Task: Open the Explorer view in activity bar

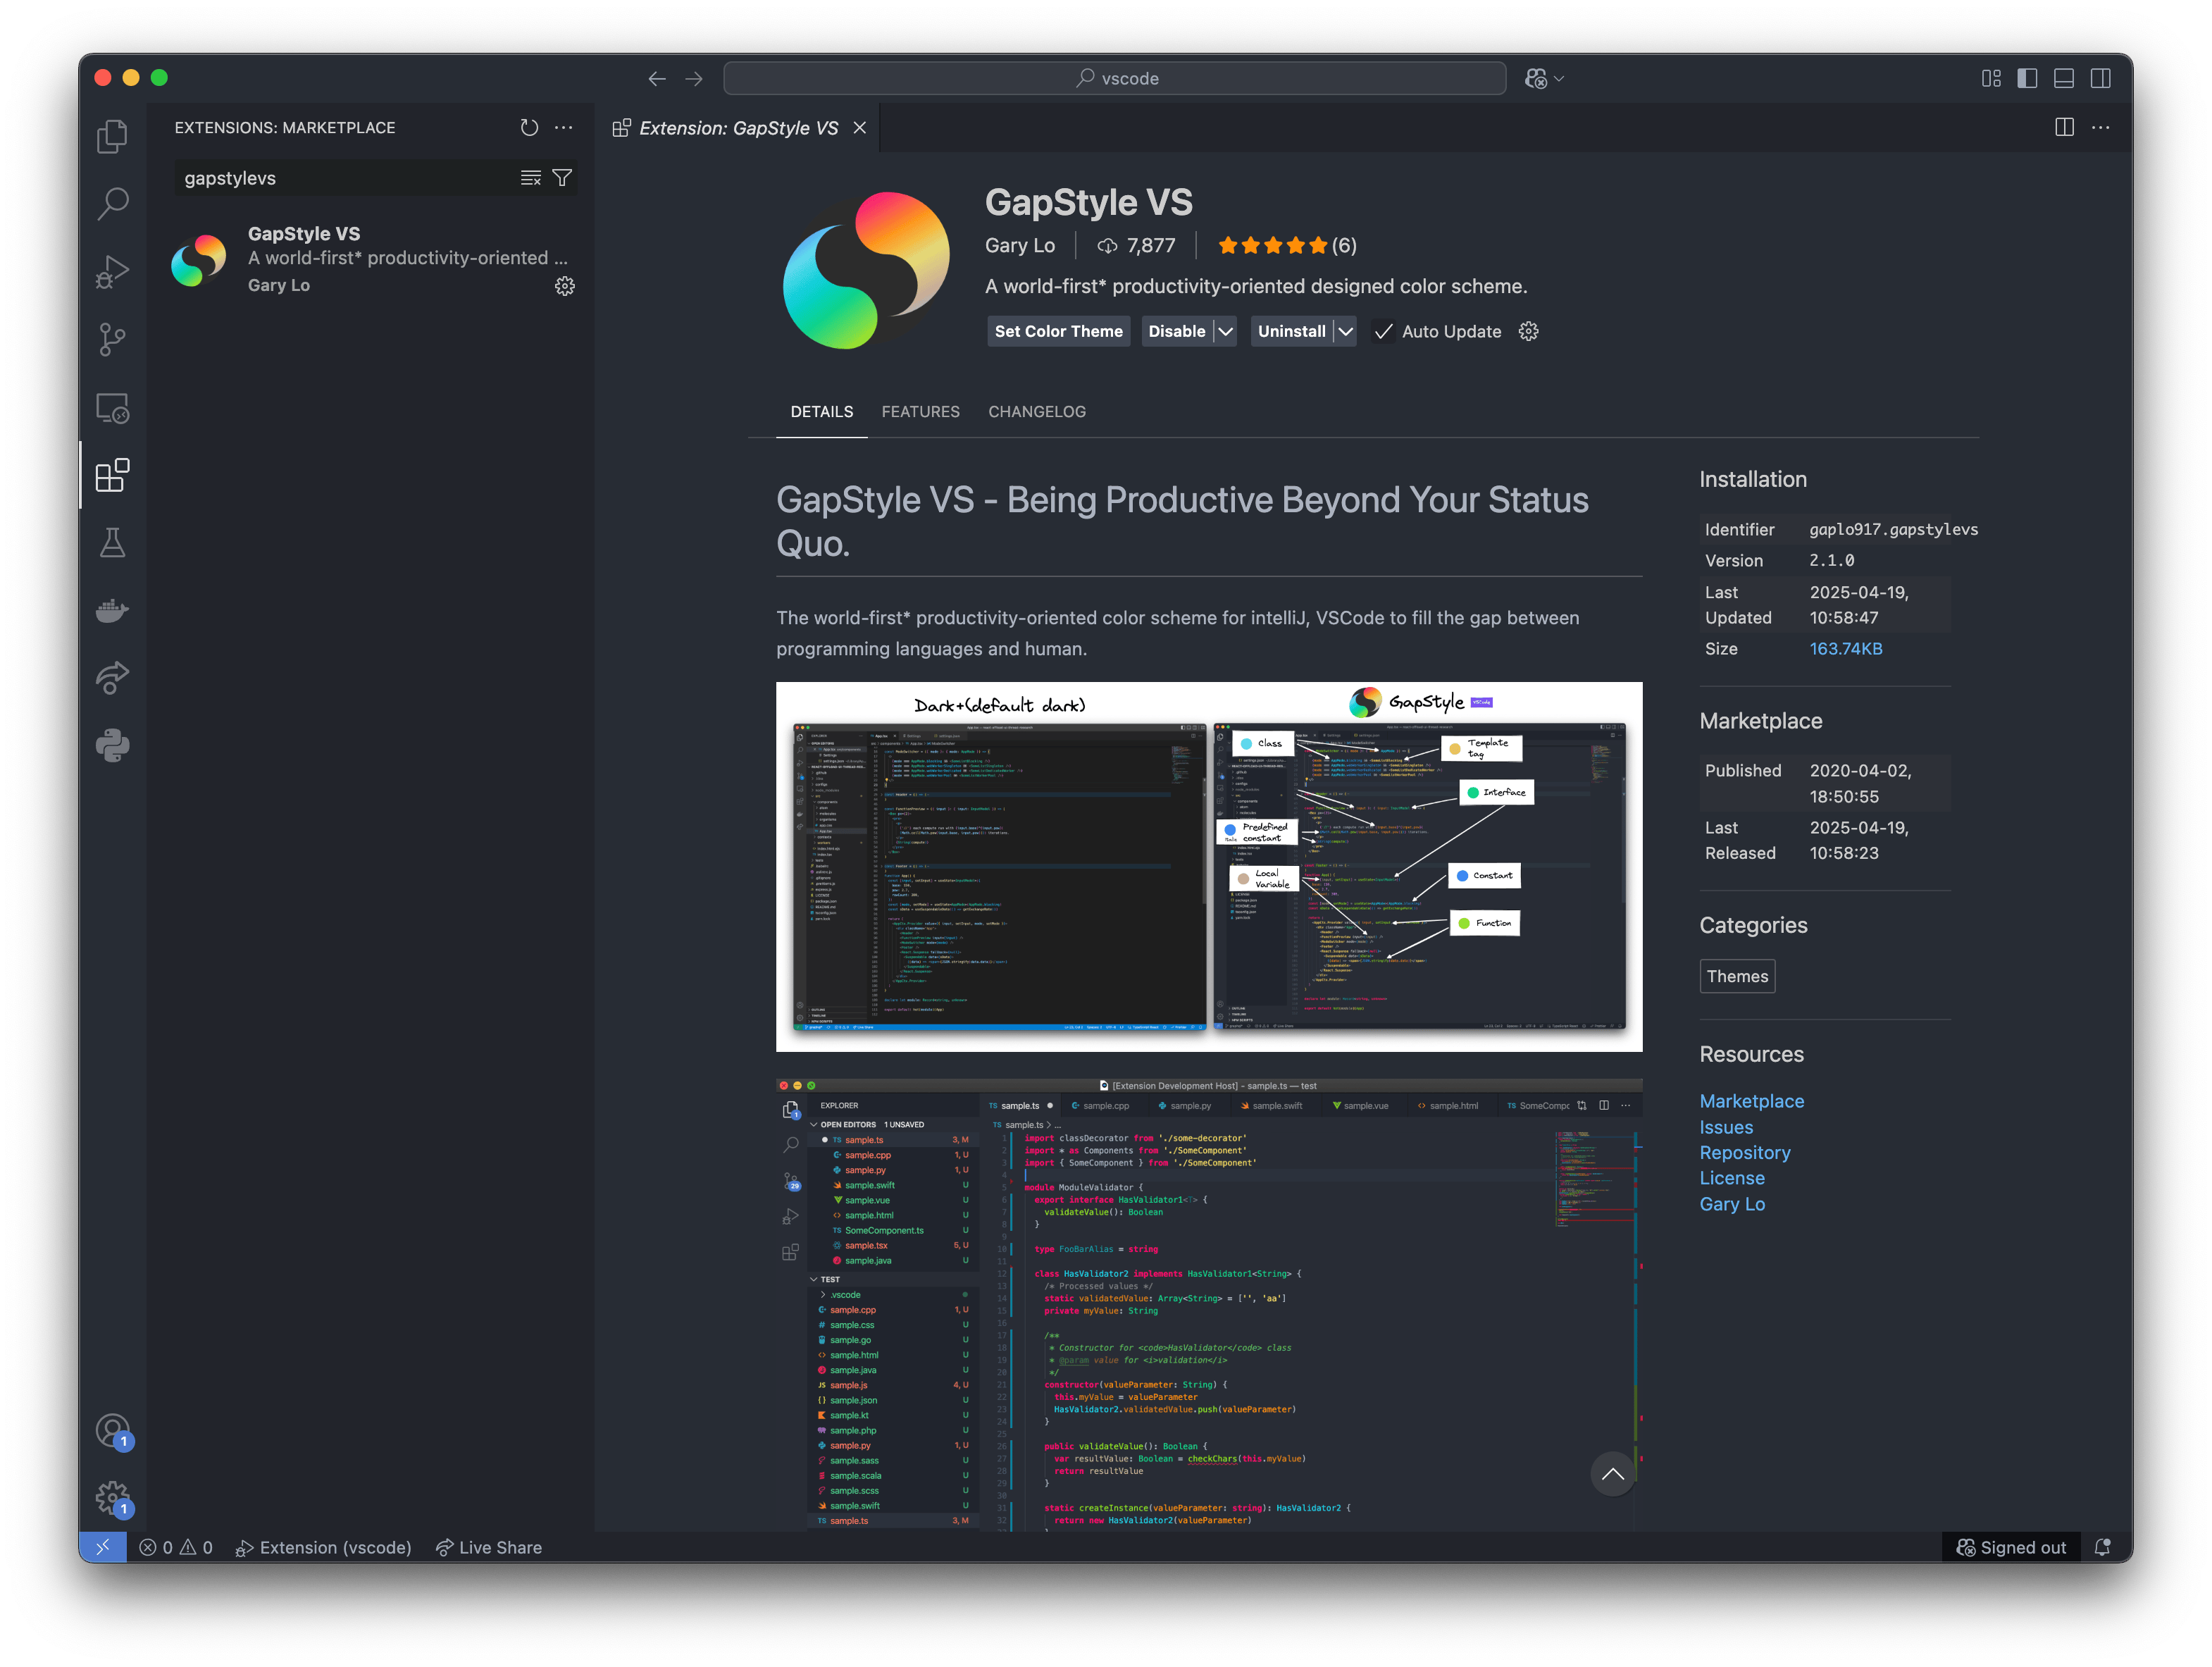Action: [x=112, y=136]
